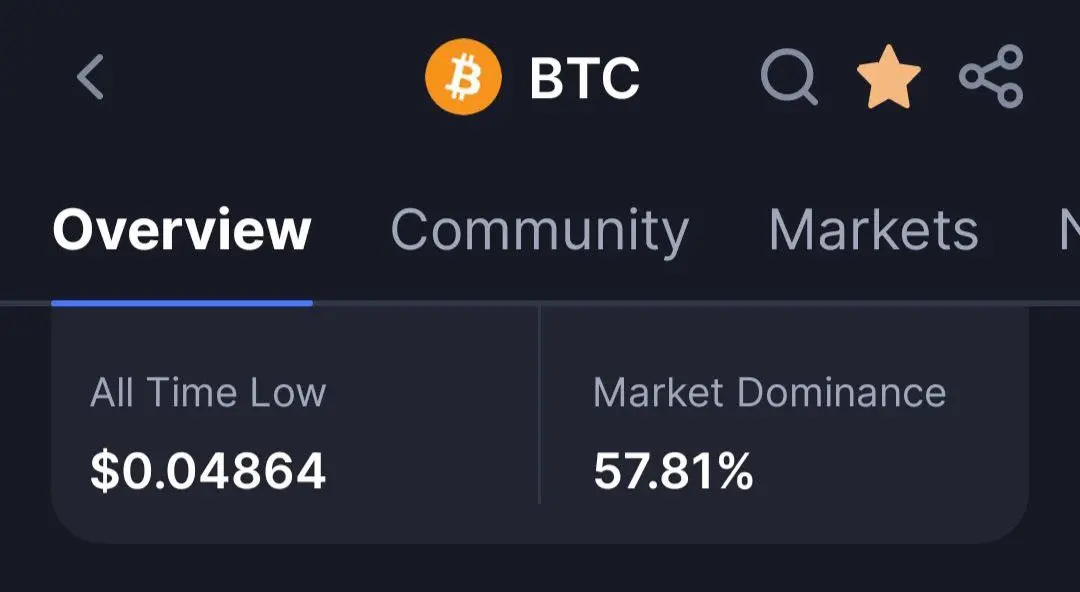Switch to the Markets tab
1080x592 pixels.
point(873,229)
